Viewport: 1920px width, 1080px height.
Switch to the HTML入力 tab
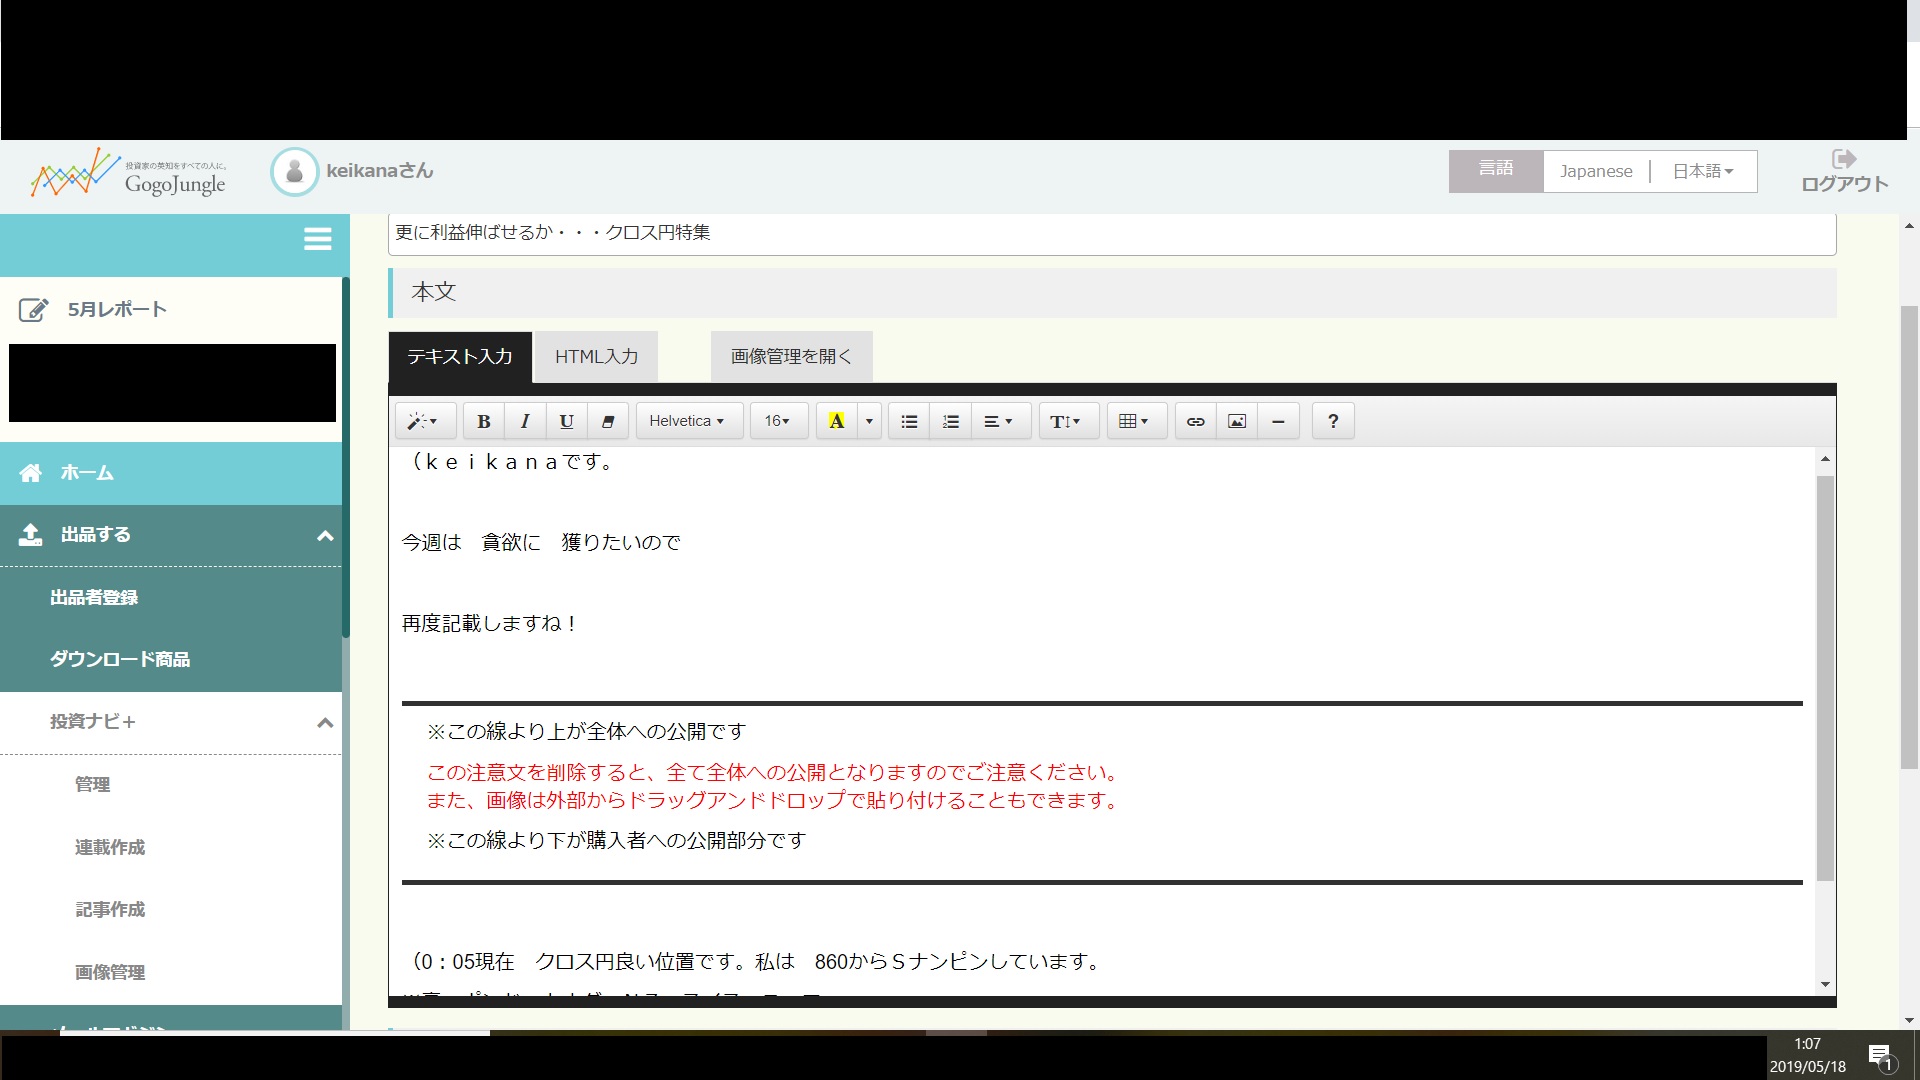596,357
